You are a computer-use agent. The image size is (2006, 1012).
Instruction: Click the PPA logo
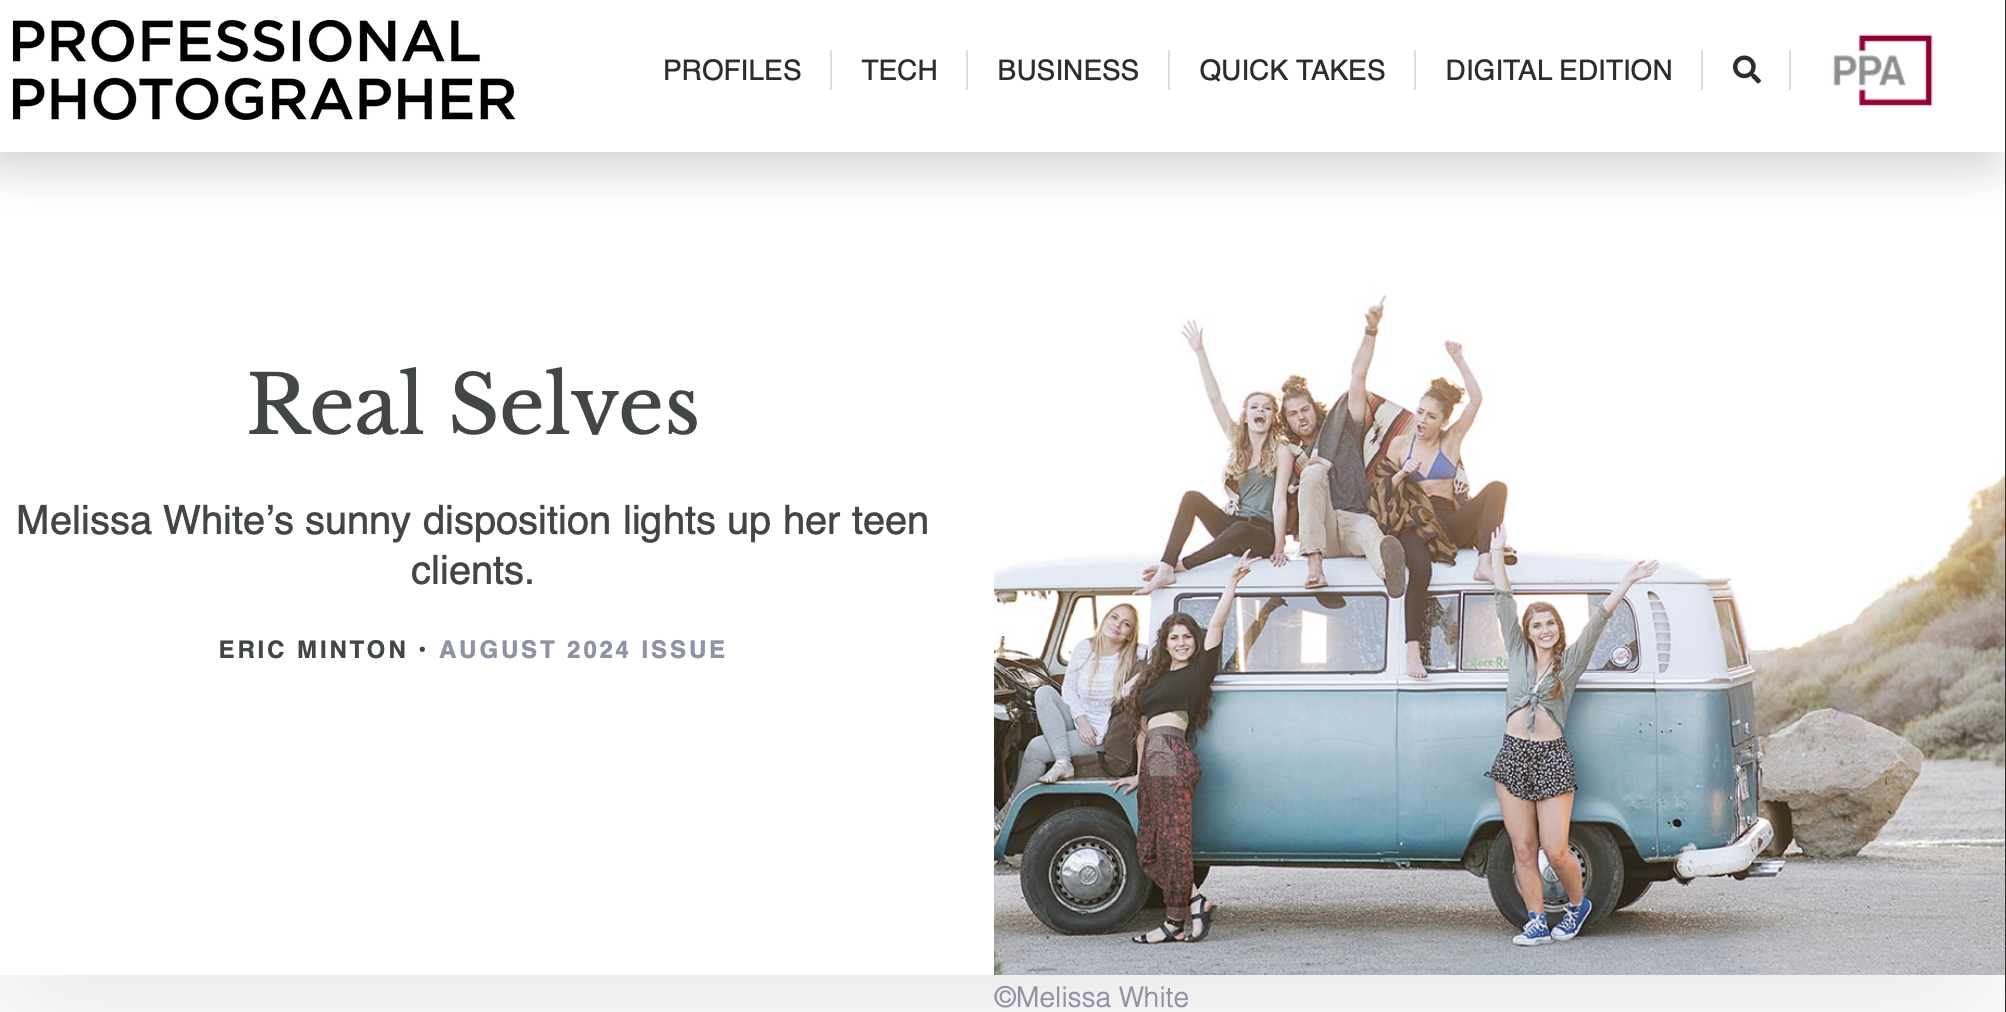[x=1881, y=70]
